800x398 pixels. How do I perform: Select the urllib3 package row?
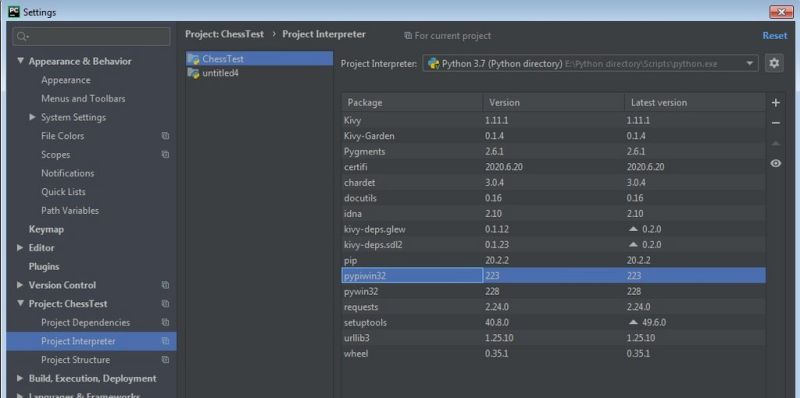tap(554, 338)
